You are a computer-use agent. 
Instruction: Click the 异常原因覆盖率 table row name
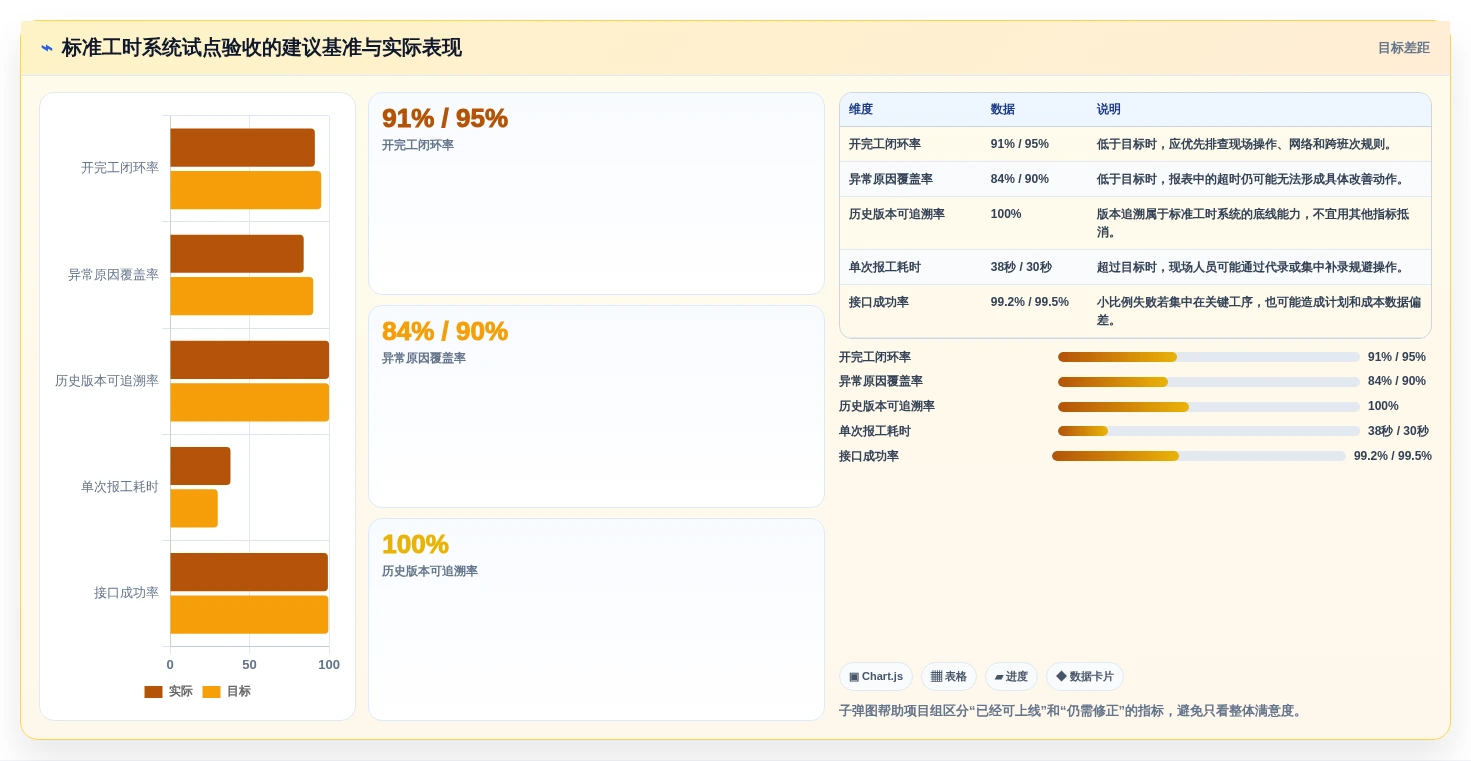coord(891,179)
